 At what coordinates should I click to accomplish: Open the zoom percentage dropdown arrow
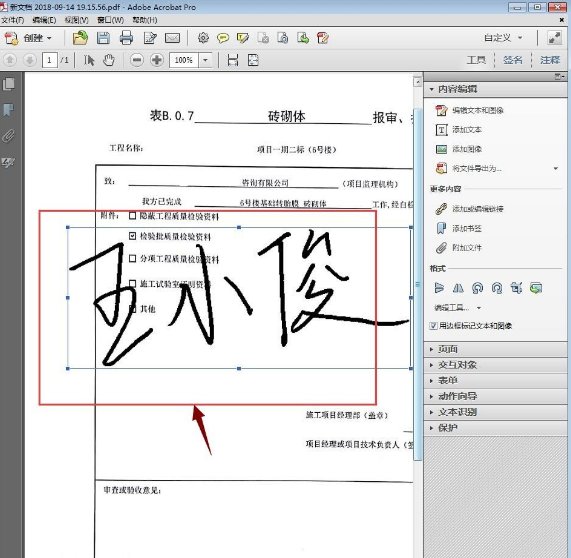click(x=205, y=60)
